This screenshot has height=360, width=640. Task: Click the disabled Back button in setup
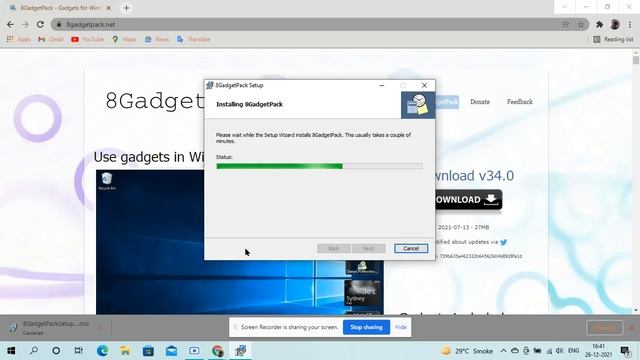click(333, 248)
